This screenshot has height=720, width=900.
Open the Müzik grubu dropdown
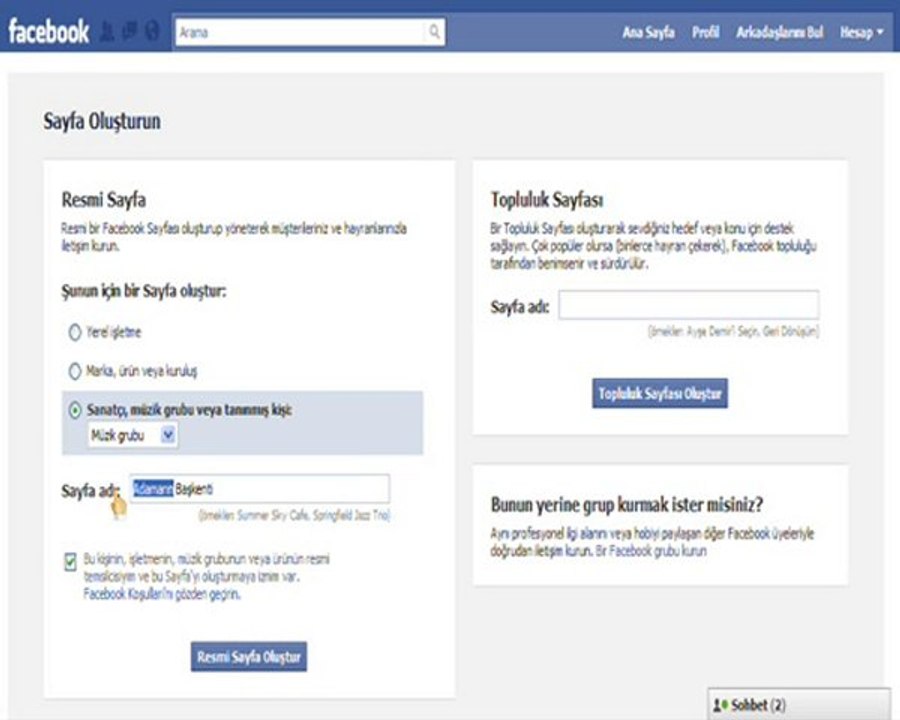pos(133,435)
